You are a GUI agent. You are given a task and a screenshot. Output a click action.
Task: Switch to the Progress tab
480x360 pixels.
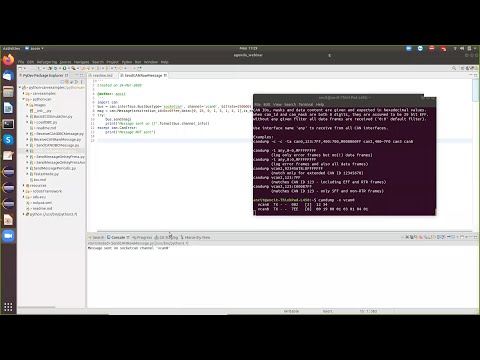click(142, 237)
